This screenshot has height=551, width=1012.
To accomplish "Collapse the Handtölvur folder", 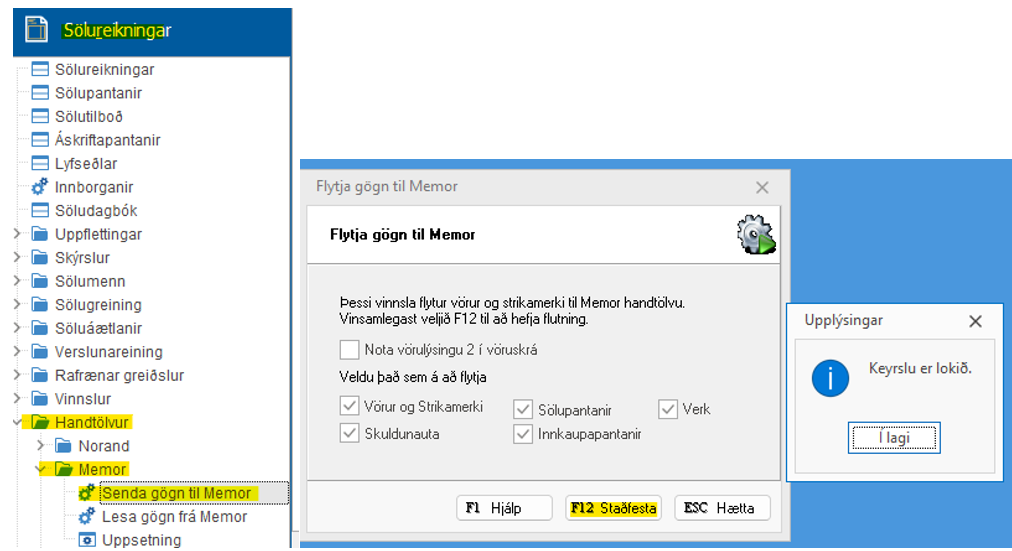I will tap(17, 422).
